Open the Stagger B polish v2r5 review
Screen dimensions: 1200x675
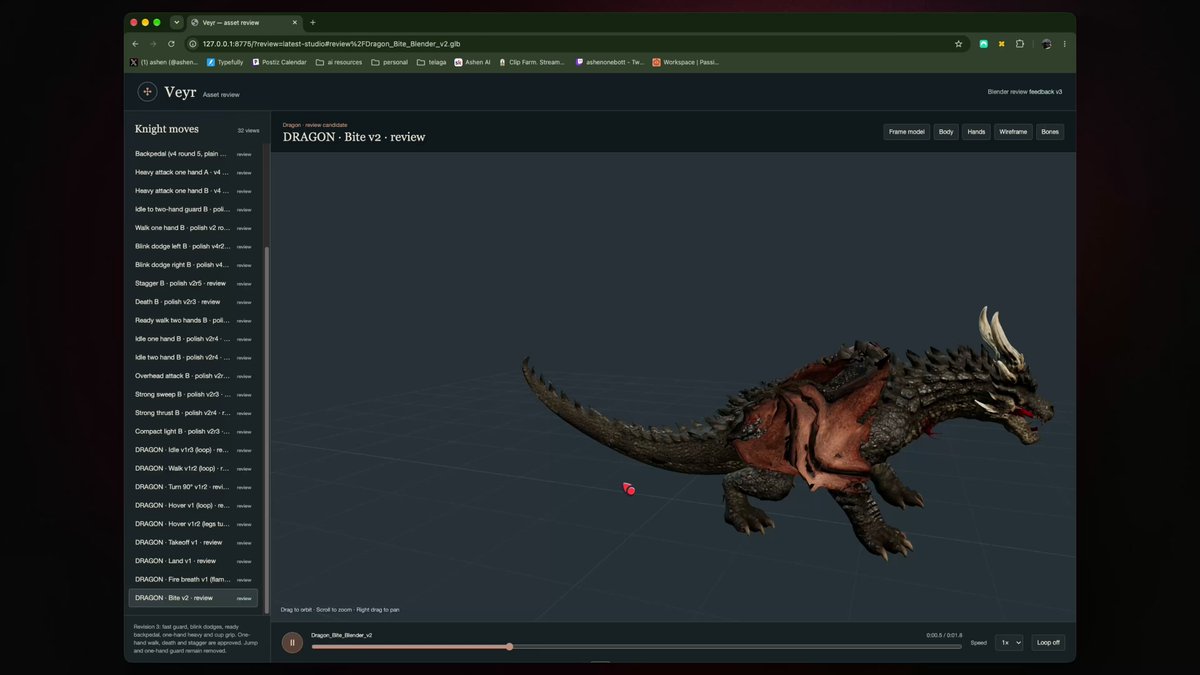[193, 283]
